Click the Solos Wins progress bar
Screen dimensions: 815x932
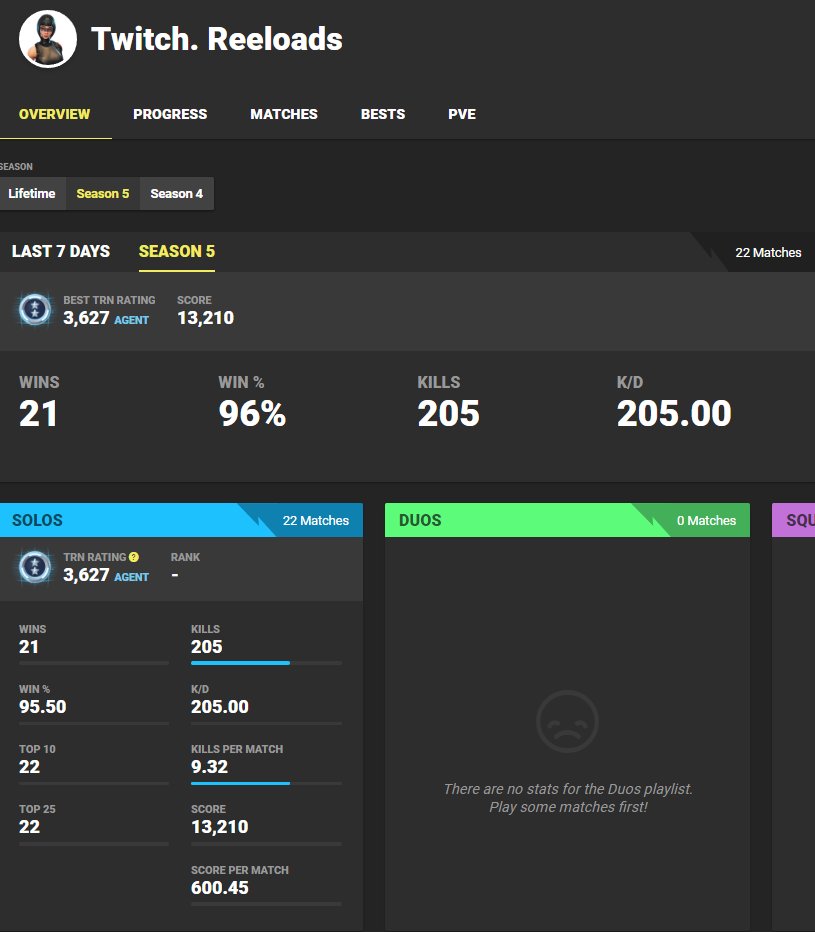click(94, 663)
